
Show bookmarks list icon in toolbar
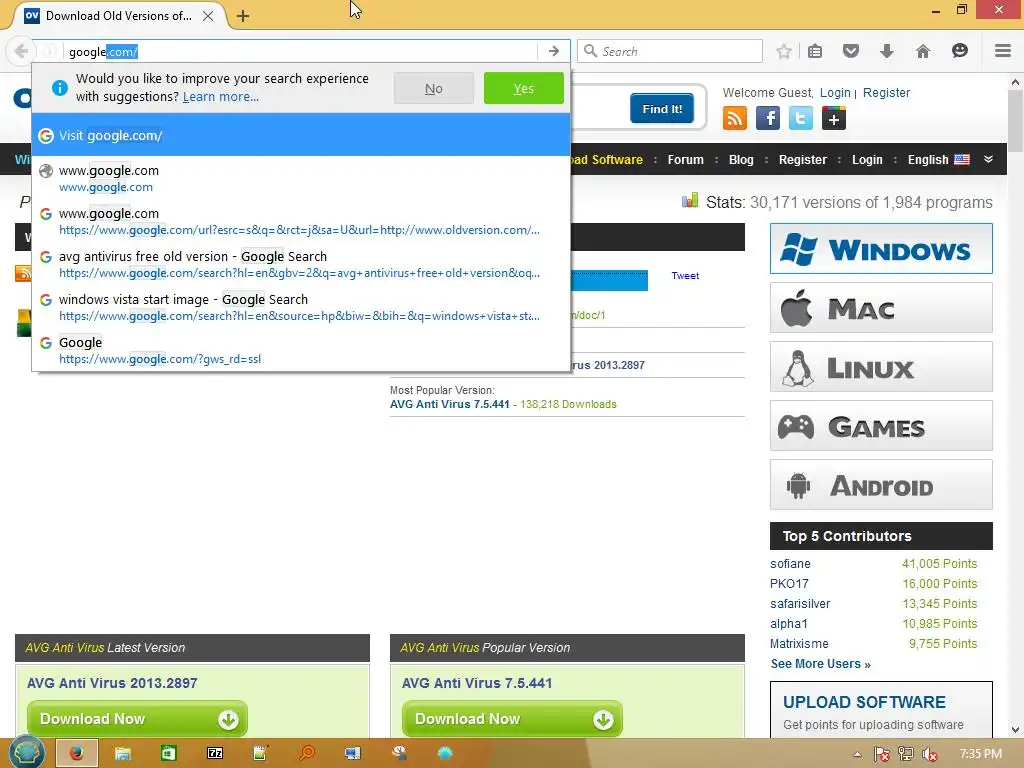tap(815, 51)
